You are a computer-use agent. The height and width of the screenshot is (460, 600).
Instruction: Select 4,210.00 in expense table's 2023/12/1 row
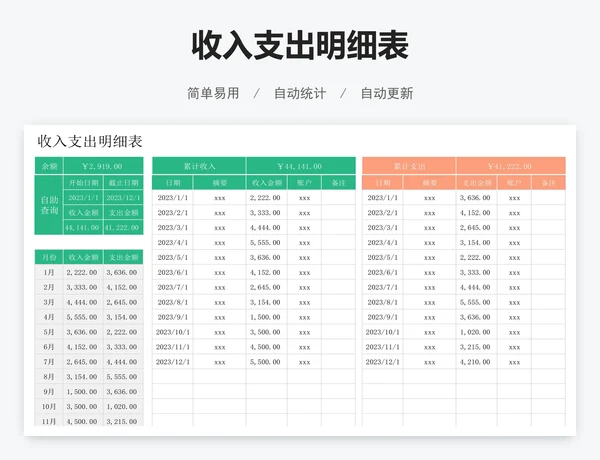[x=475, y=362]
